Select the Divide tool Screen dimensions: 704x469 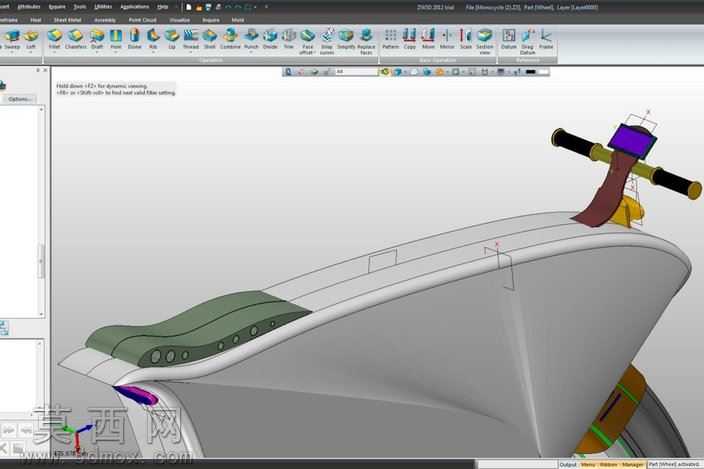point(270,39)
